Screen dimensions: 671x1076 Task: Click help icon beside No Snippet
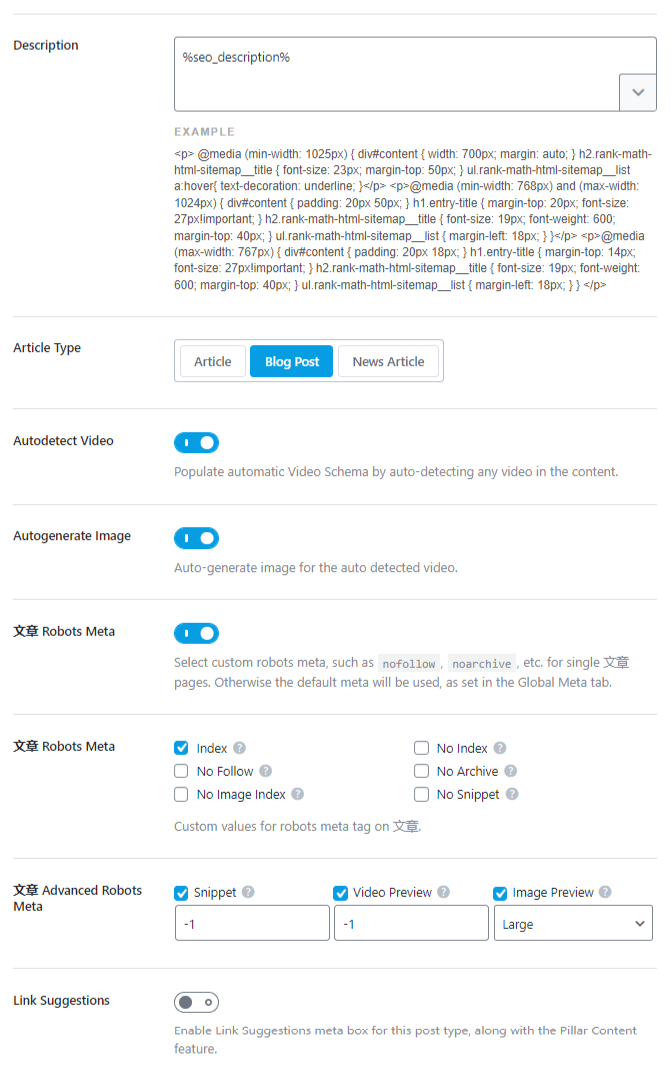[x=512, y=794]
